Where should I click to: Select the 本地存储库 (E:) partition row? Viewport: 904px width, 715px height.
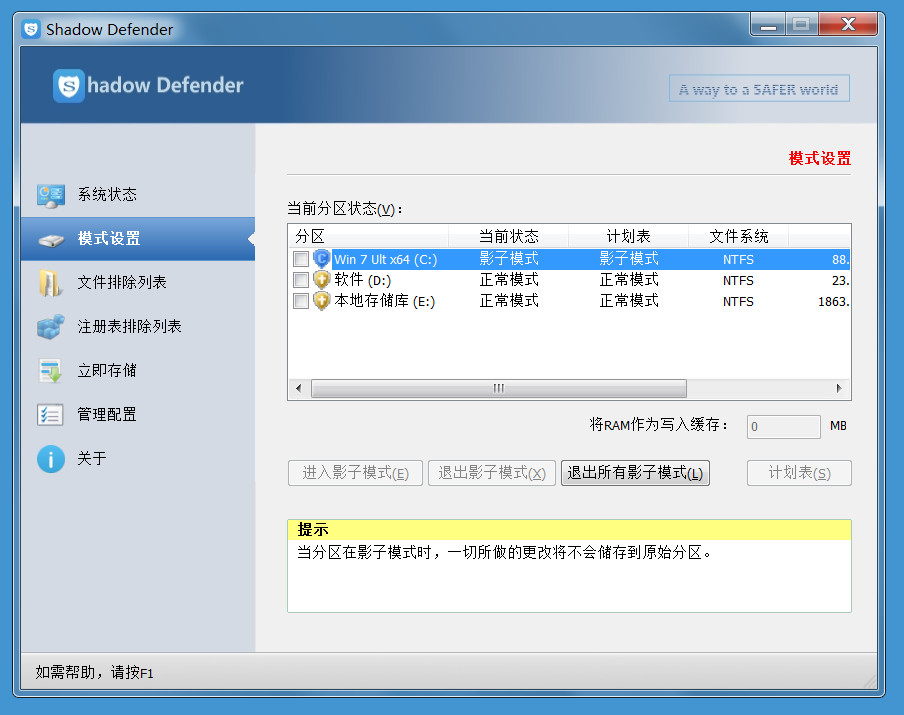(570, 301)
